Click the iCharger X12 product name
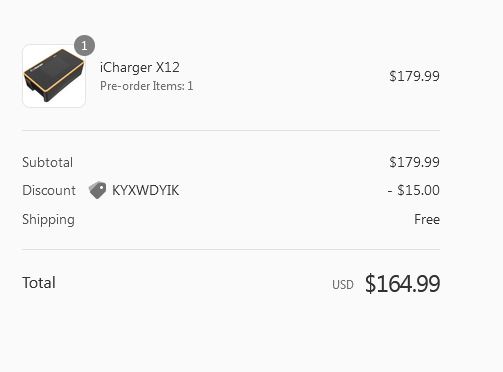Viewport: 503px width, 372px height. (140, 67)
